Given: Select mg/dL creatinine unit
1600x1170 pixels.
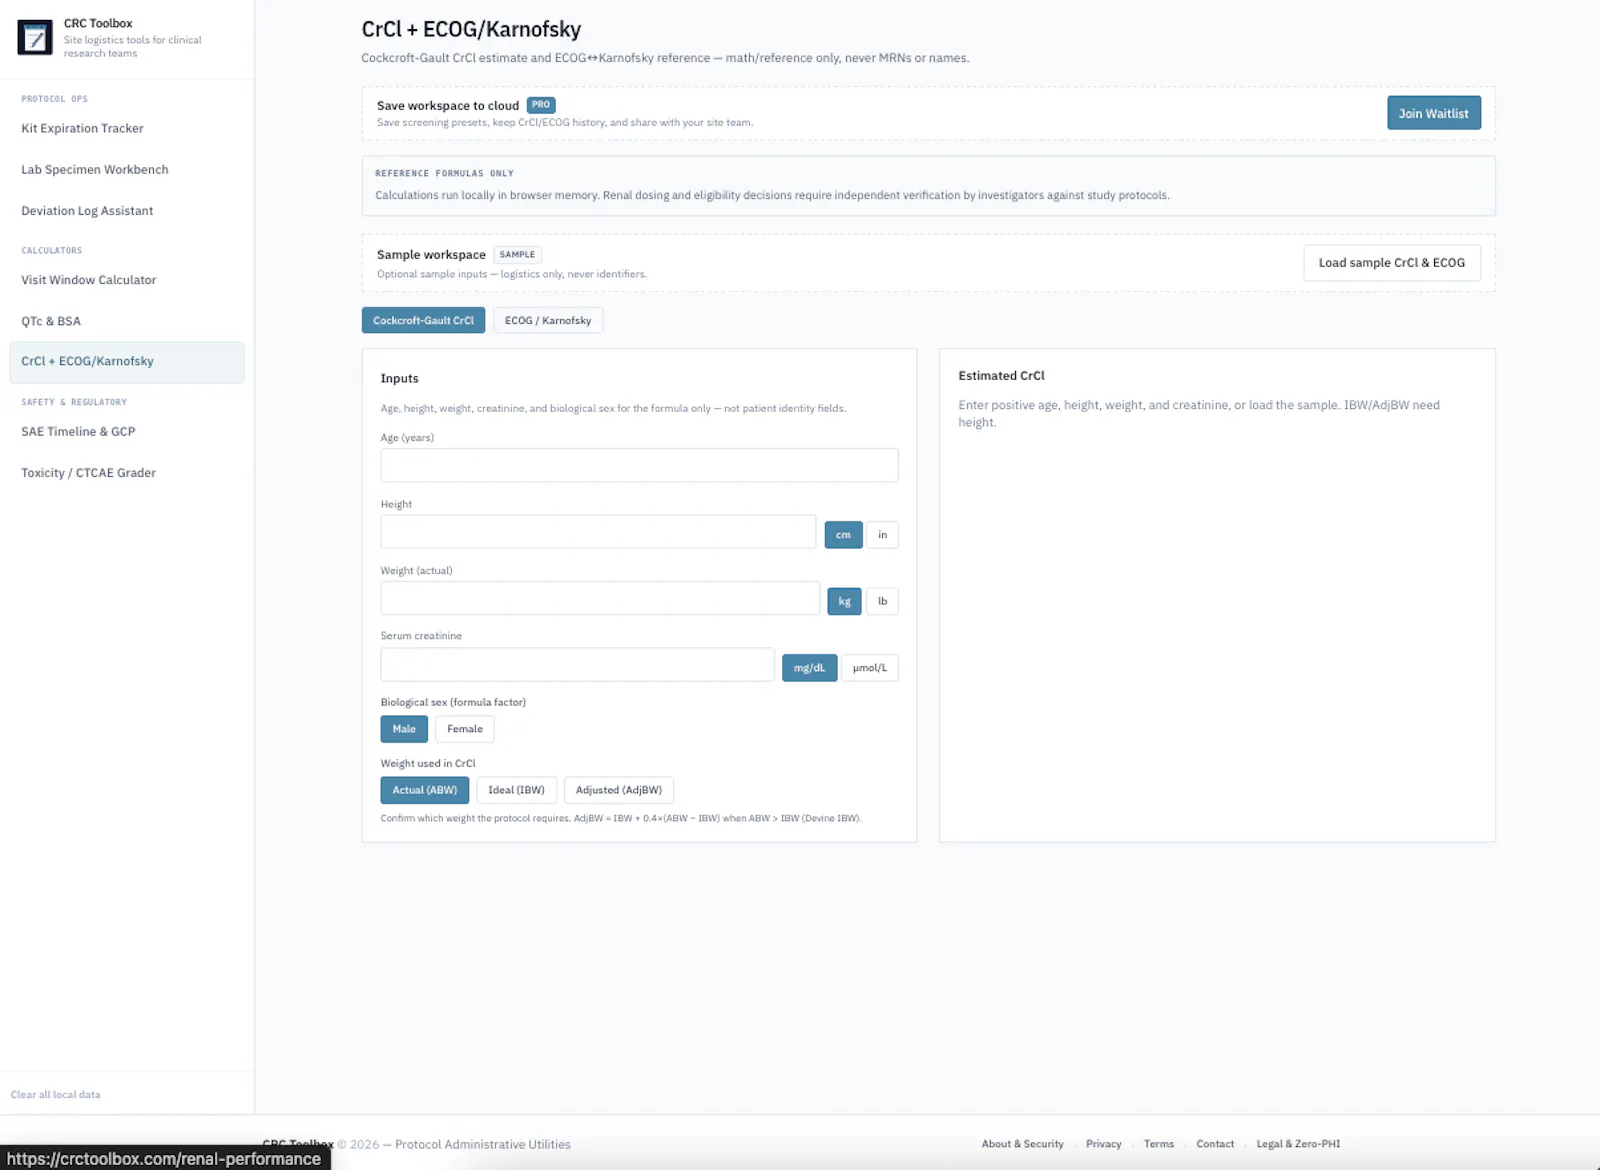Looking at the screenshot, I should [809, 668].
